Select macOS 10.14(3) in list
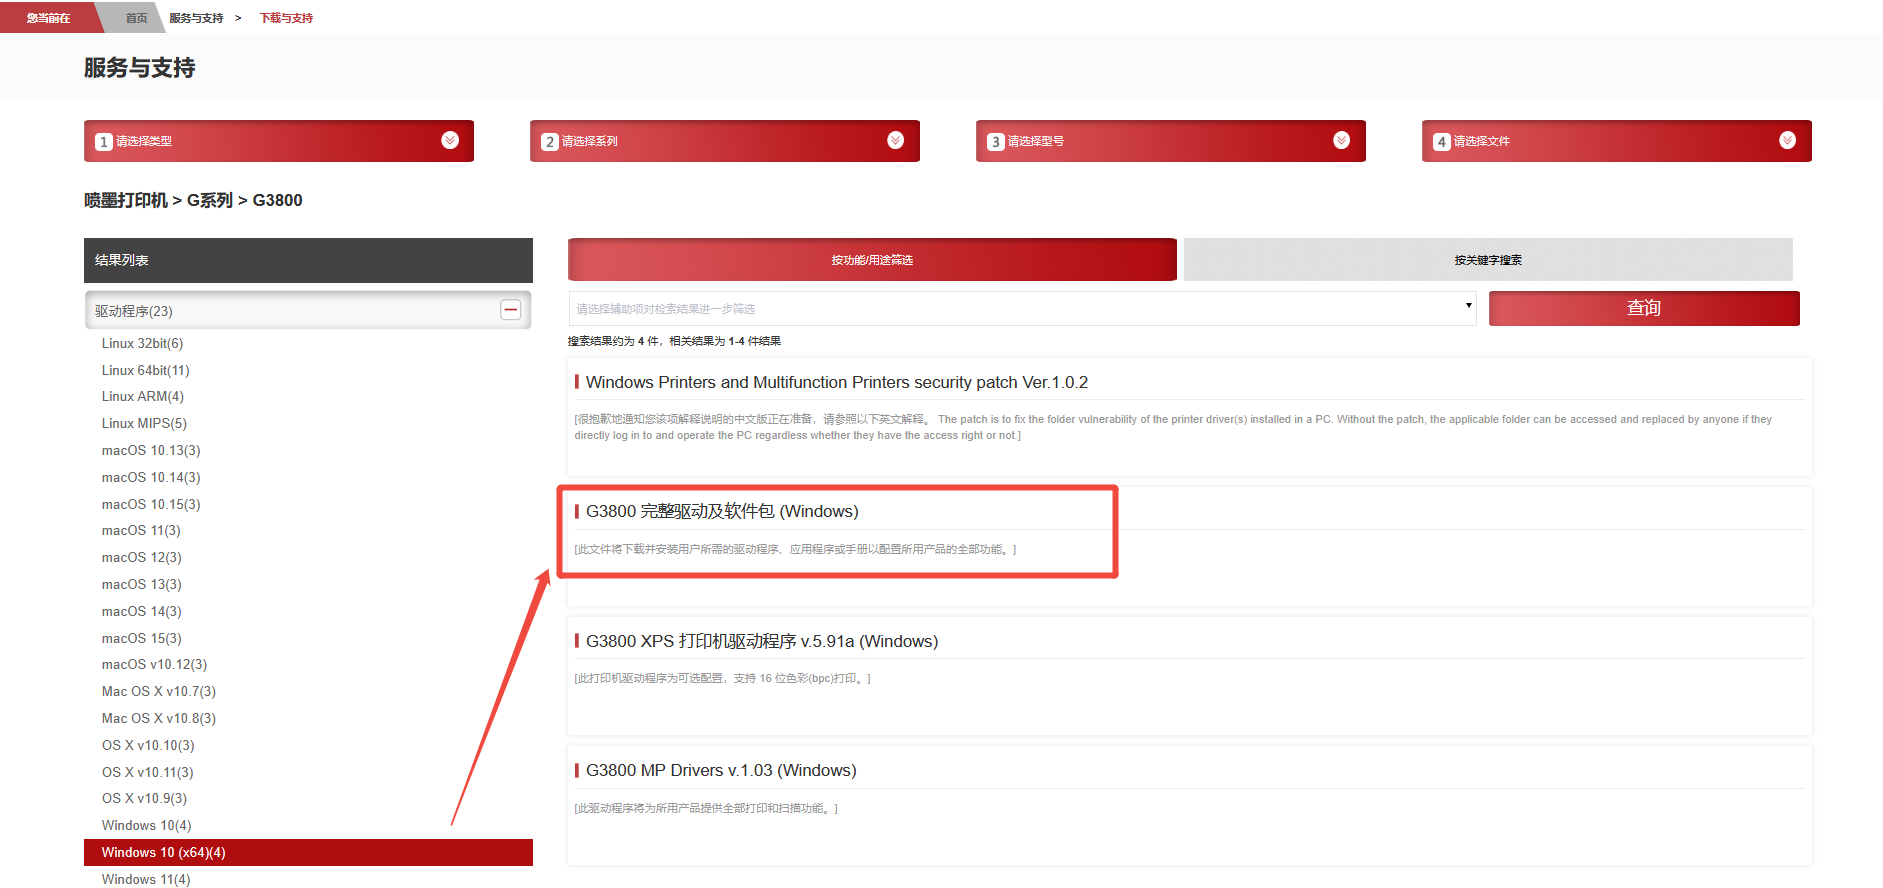Viewport: 1883px width, 888px height. pos(151,477)
